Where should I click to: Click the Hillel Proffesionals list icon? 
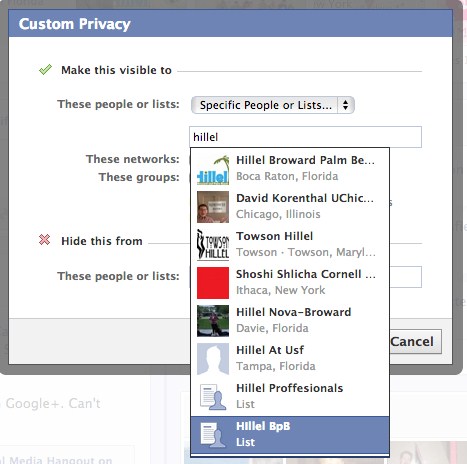(x=213, y=397)
